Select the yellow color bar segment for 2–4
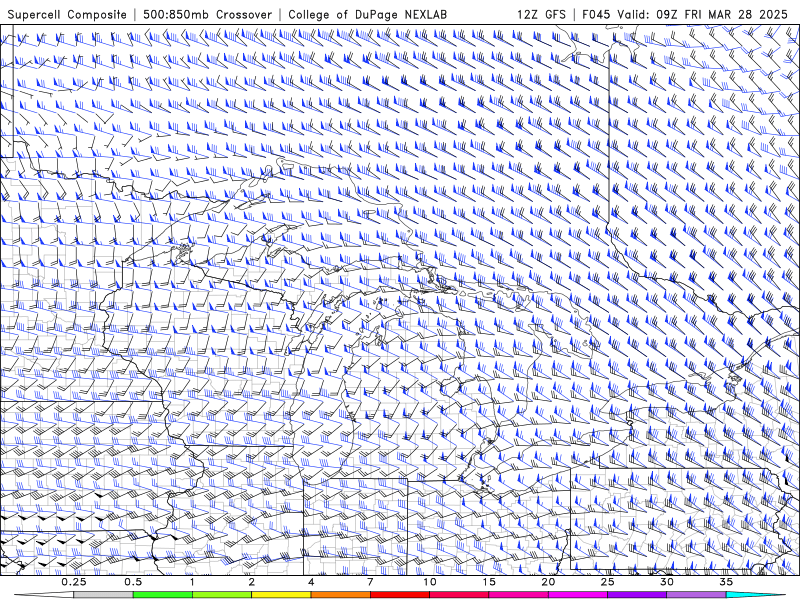This screenshot has width=800, height=600. coord(281,595)
